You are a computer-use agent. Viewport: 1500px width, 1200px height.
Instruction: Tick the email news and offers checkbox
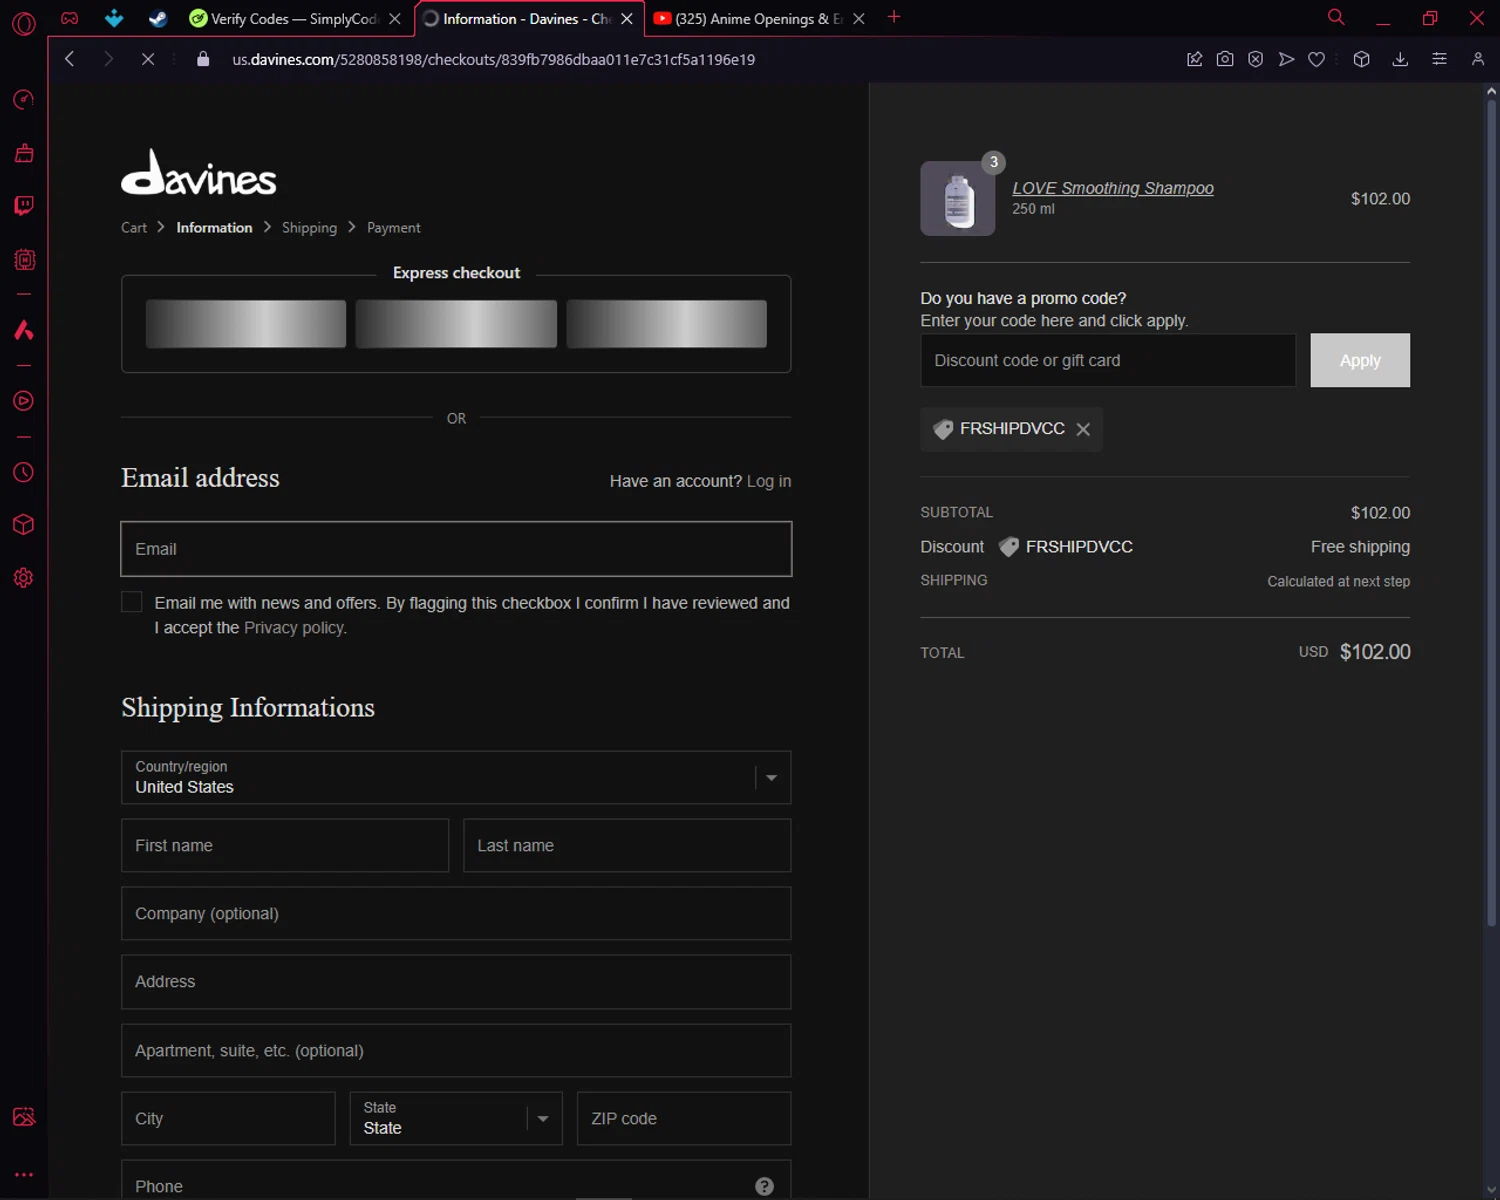point(131,601)
